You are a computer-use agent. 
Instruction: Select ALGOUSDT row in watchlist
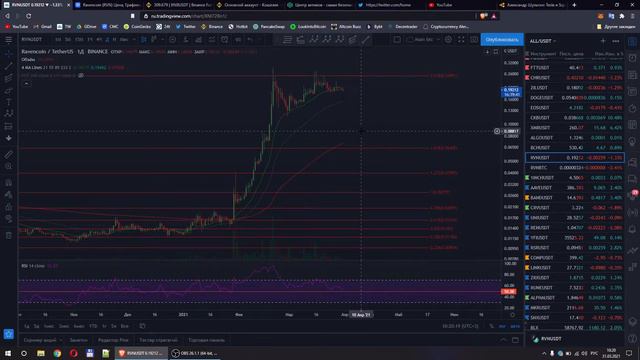574,138
